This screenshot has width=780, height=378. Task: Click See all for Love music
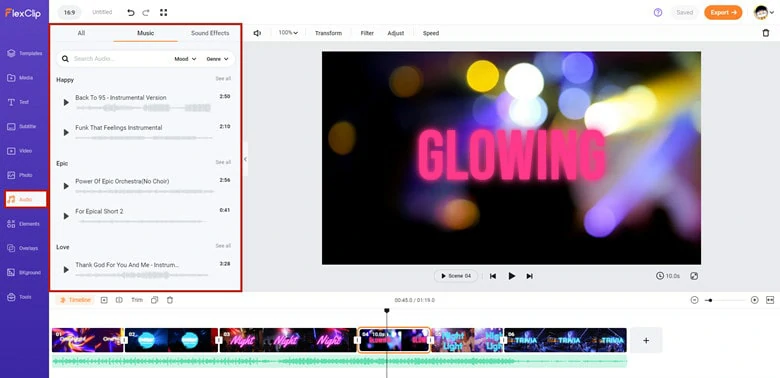click(223, 246)
